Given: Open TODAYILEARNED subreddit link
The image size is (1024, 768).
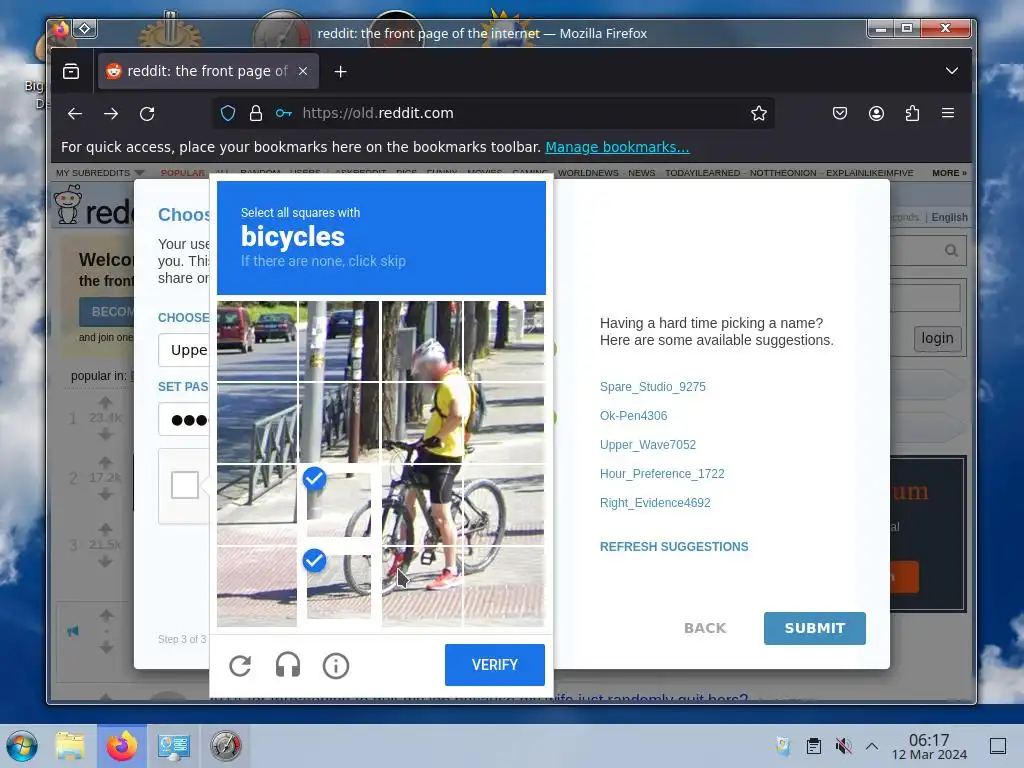Looking at the screenshot, I should pyautogui.click(x=702, y=173).
